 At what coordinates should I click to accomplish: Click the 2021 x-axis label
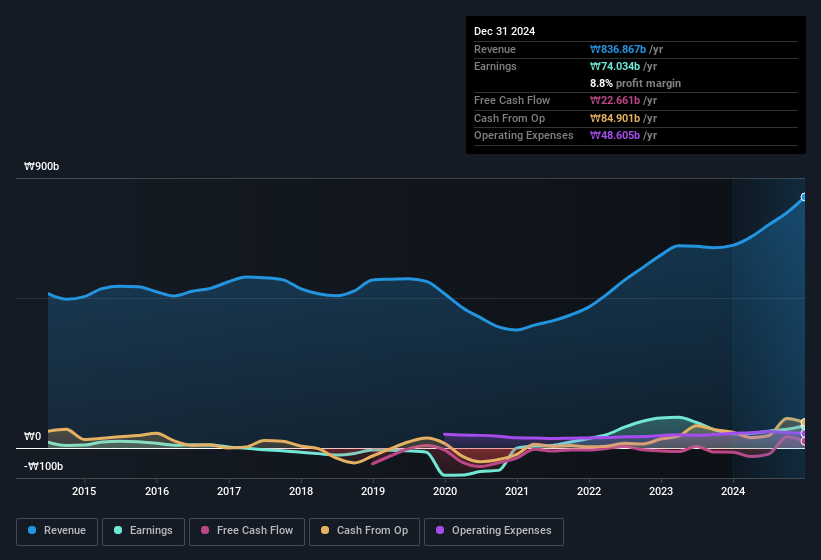pyautogui.click(x=517, y=491)
